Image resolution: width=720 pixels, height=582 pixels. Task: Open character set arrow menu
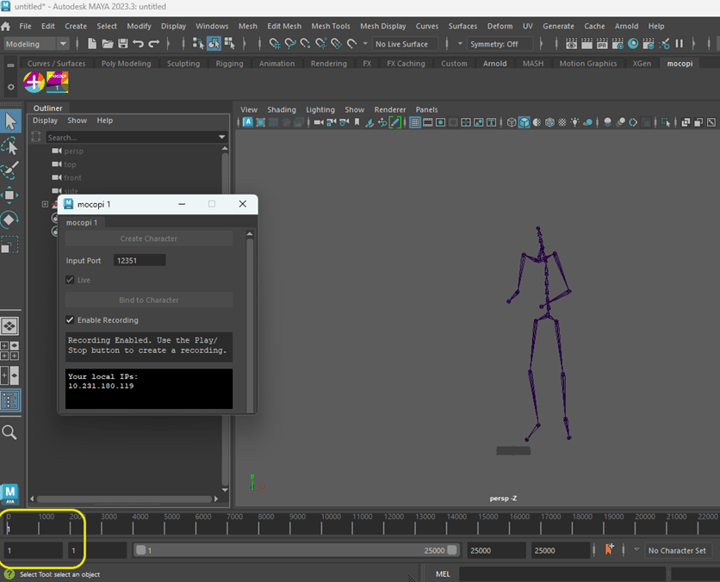click(636, 549)
